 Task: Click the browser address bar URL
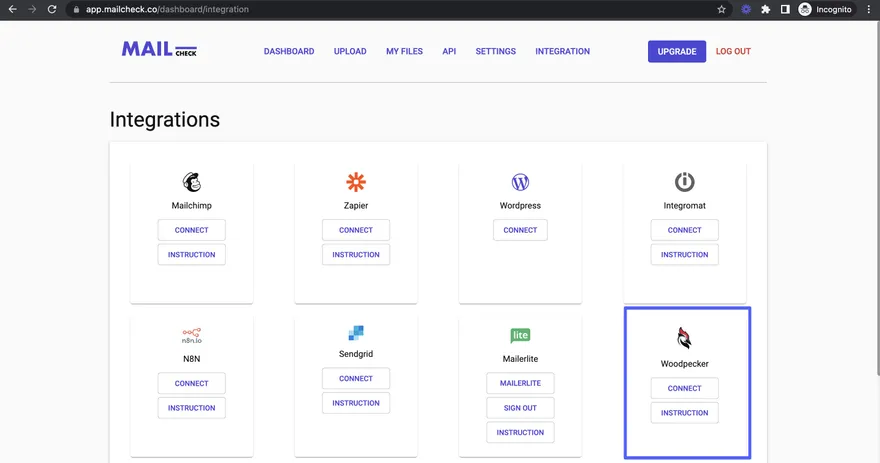click(168, 9)
